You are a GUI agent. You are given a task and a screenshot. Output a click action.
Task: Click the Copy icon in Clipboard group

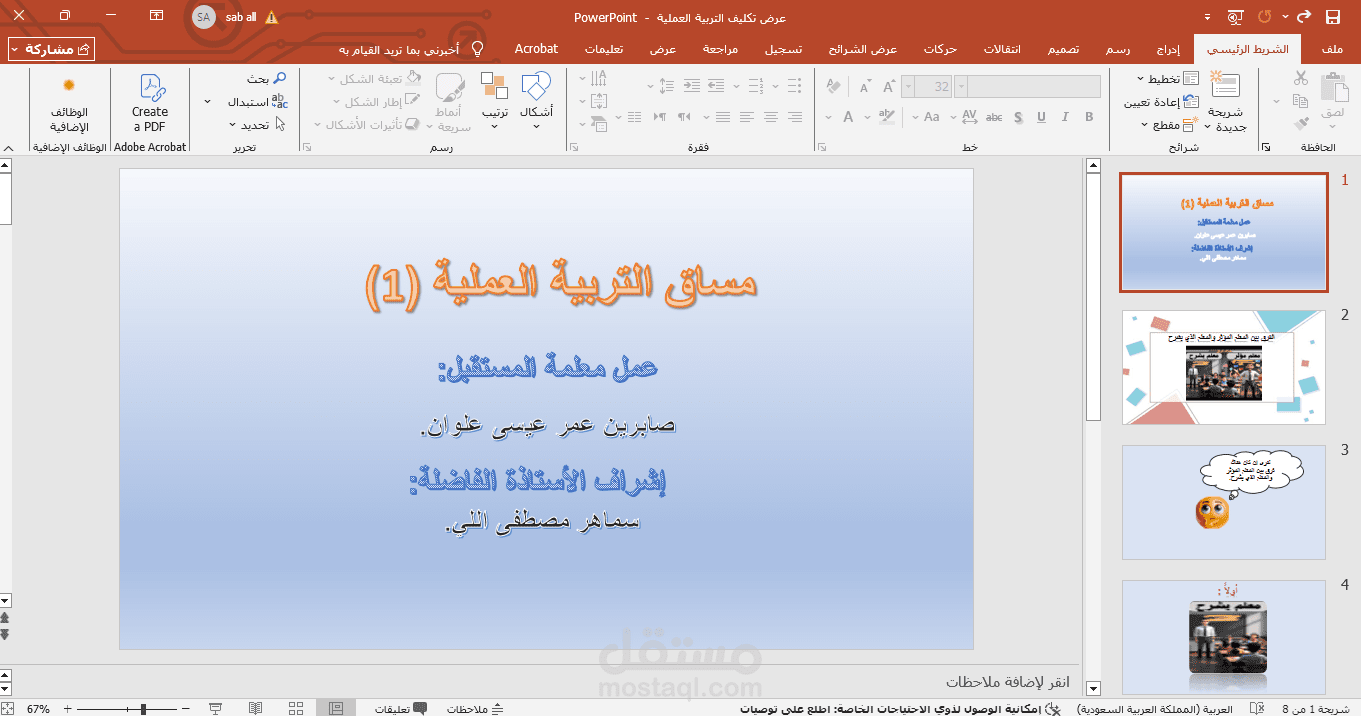pos(1301,100)
